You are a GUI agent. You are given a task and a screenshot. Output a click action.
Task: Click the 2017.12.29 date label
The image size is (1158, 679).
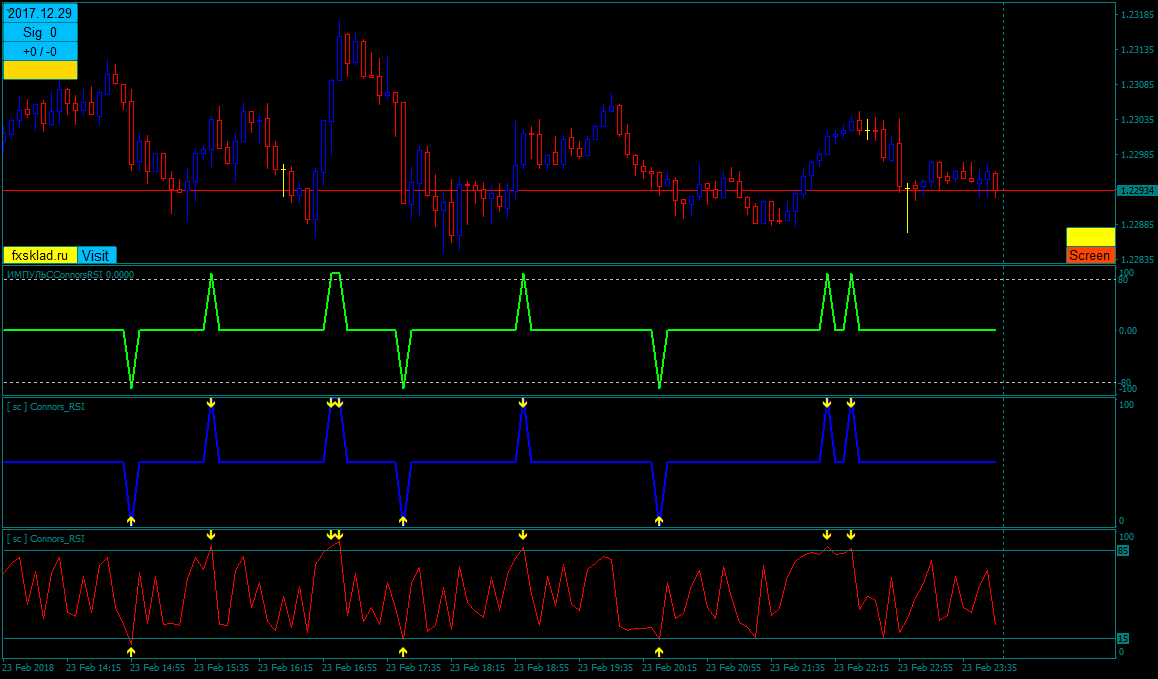tap(40, 13)
